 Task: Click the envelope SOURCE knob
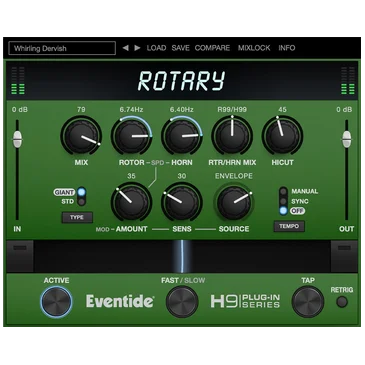tap(233, 202)
